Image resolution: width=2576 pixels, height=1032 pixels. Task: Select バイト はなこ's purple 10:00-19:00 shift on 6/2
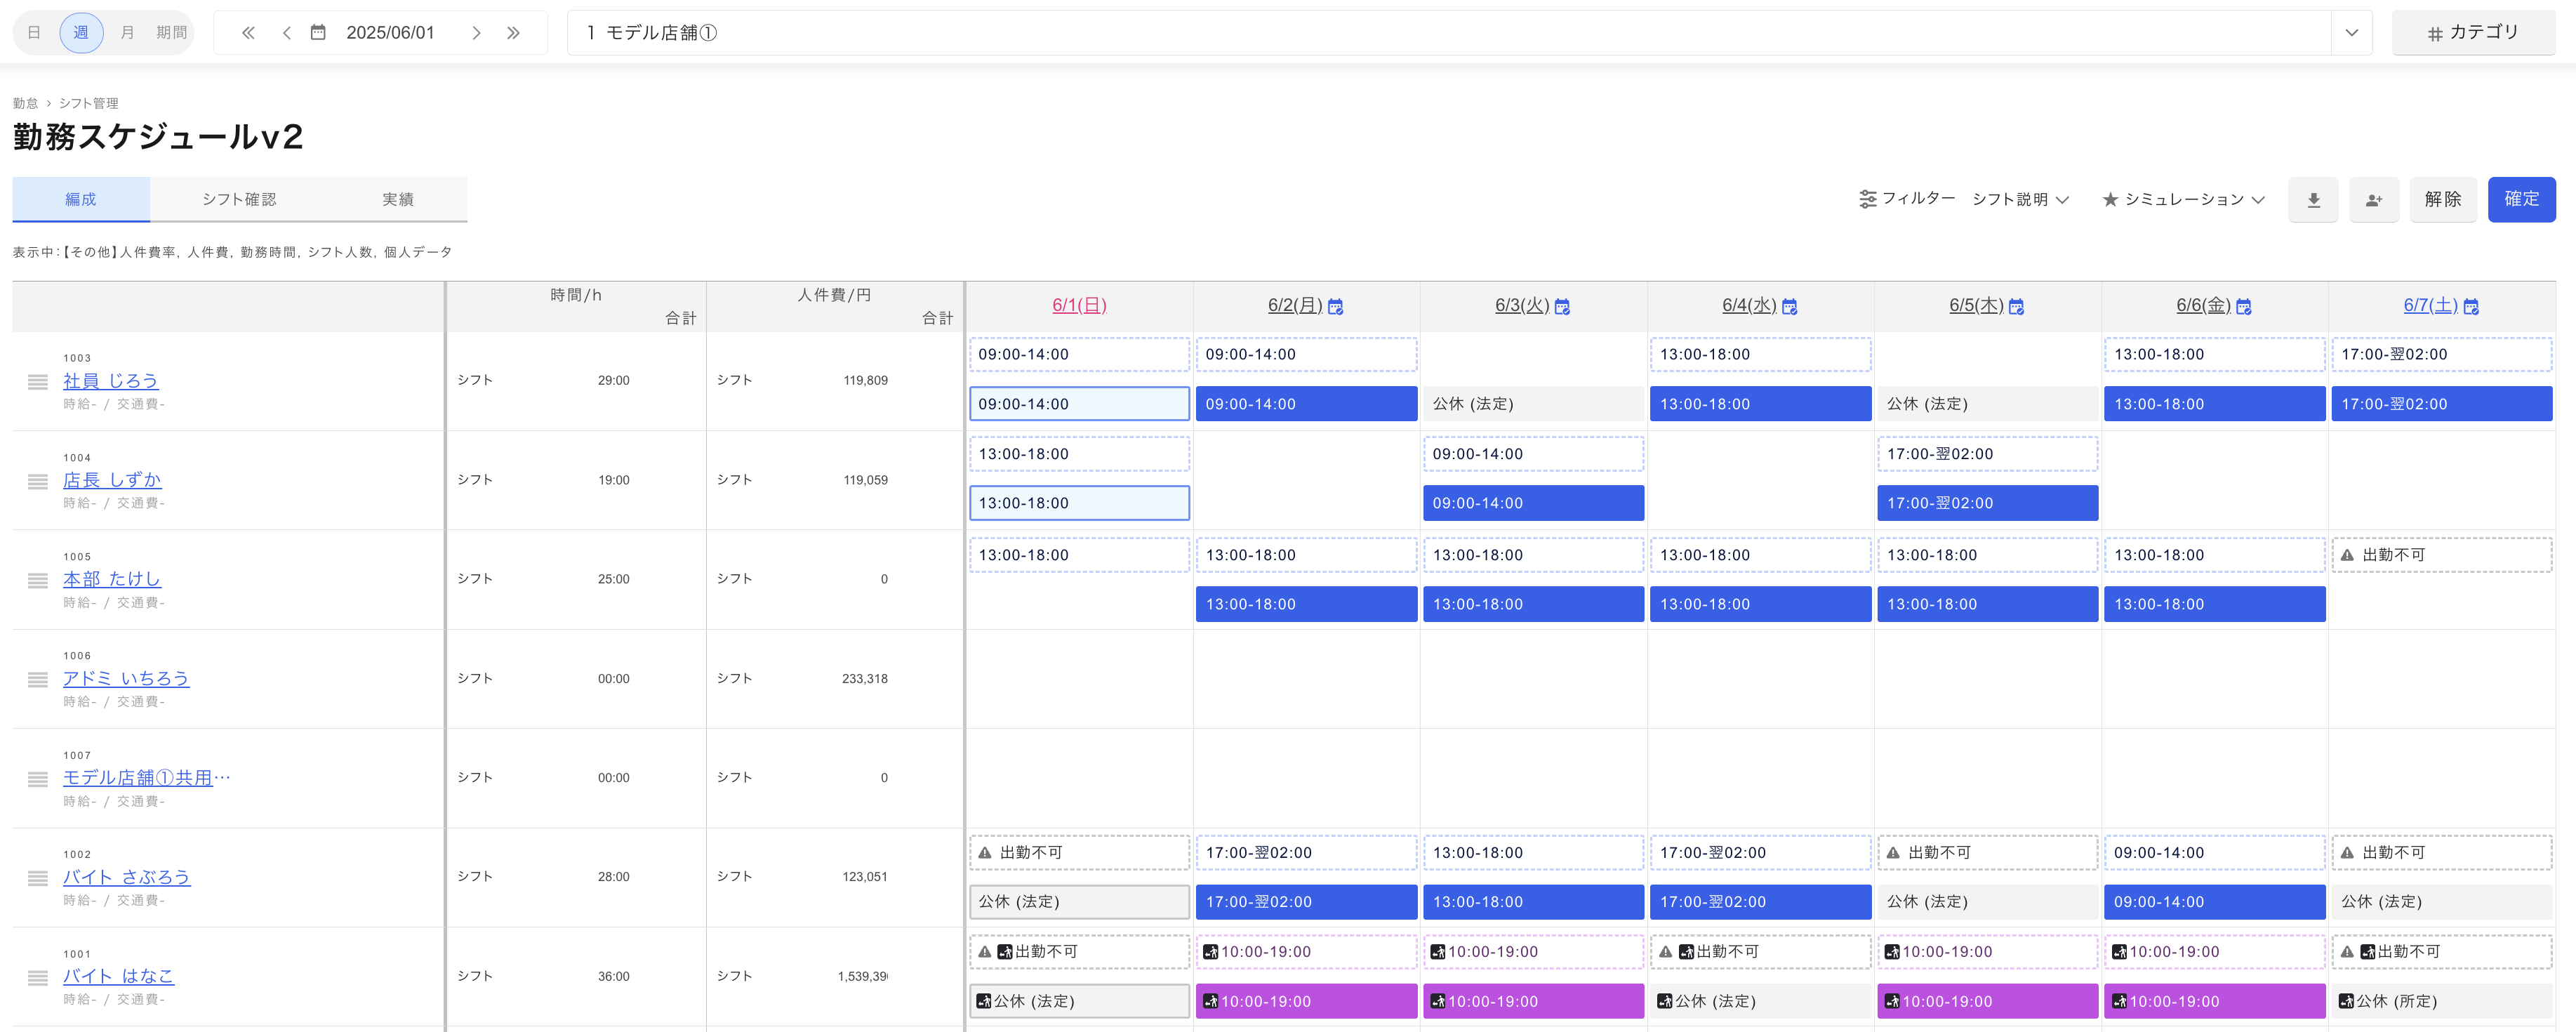pos(1306,1001)
